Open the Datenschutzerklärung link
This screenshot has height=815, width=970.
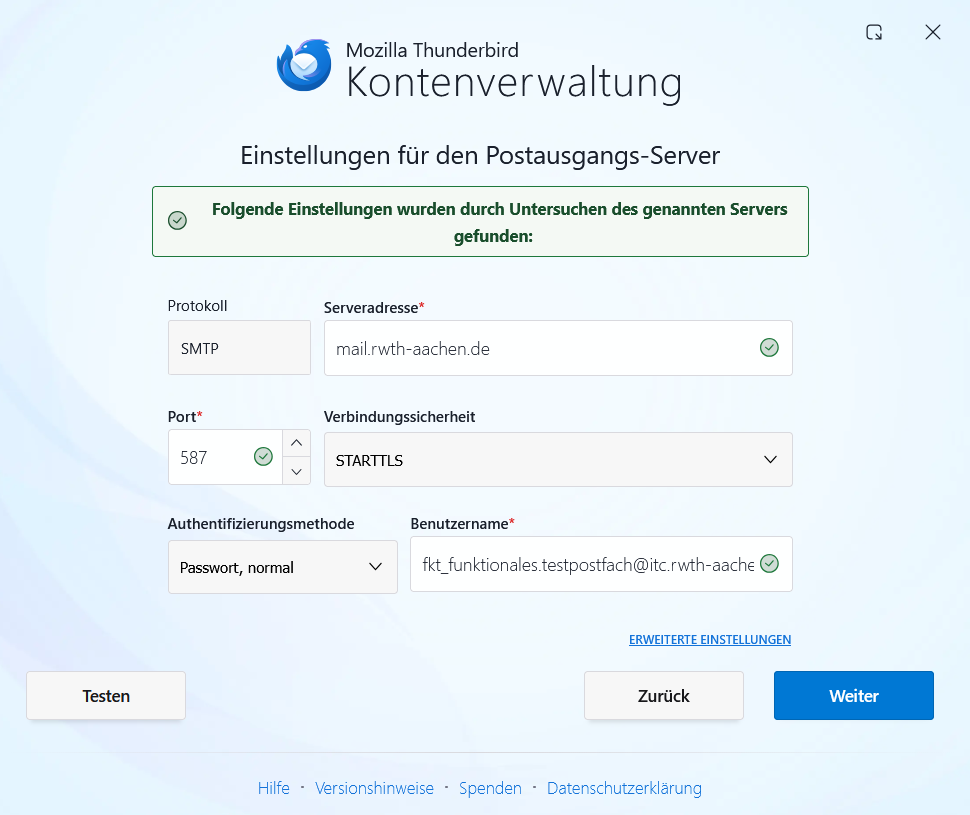tap(624, 788)
